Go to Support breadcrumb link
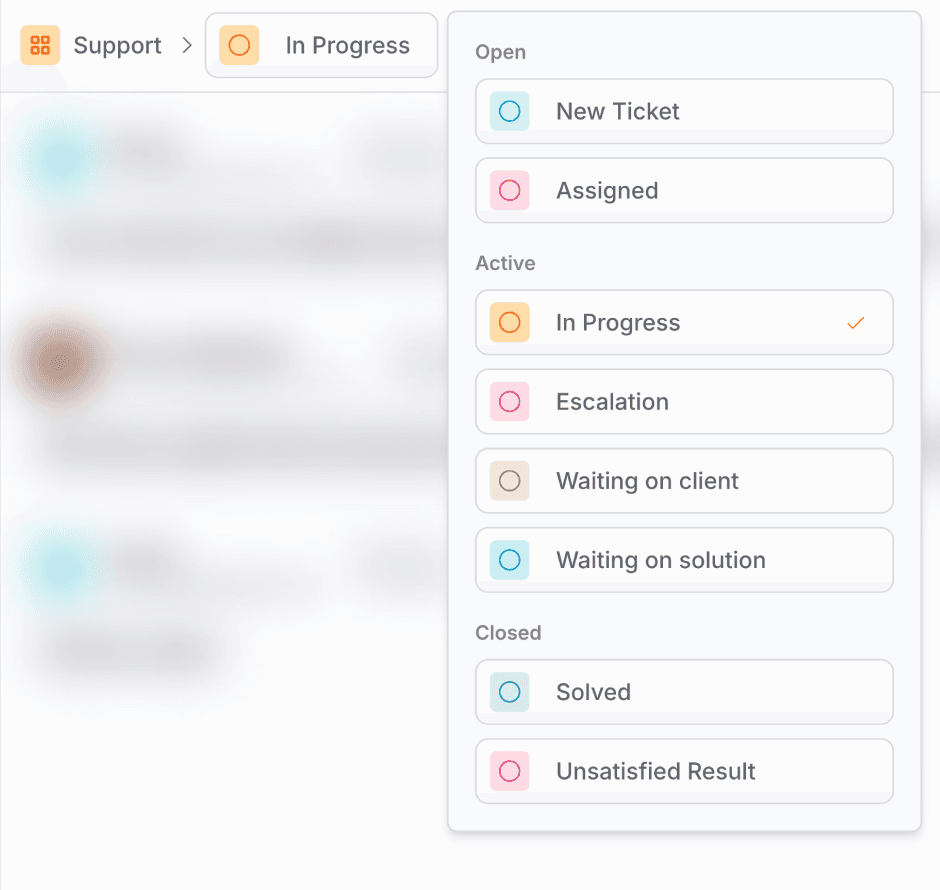Image resolution: width=940 pixels, height=890 pixels. (x=117, y=45)
